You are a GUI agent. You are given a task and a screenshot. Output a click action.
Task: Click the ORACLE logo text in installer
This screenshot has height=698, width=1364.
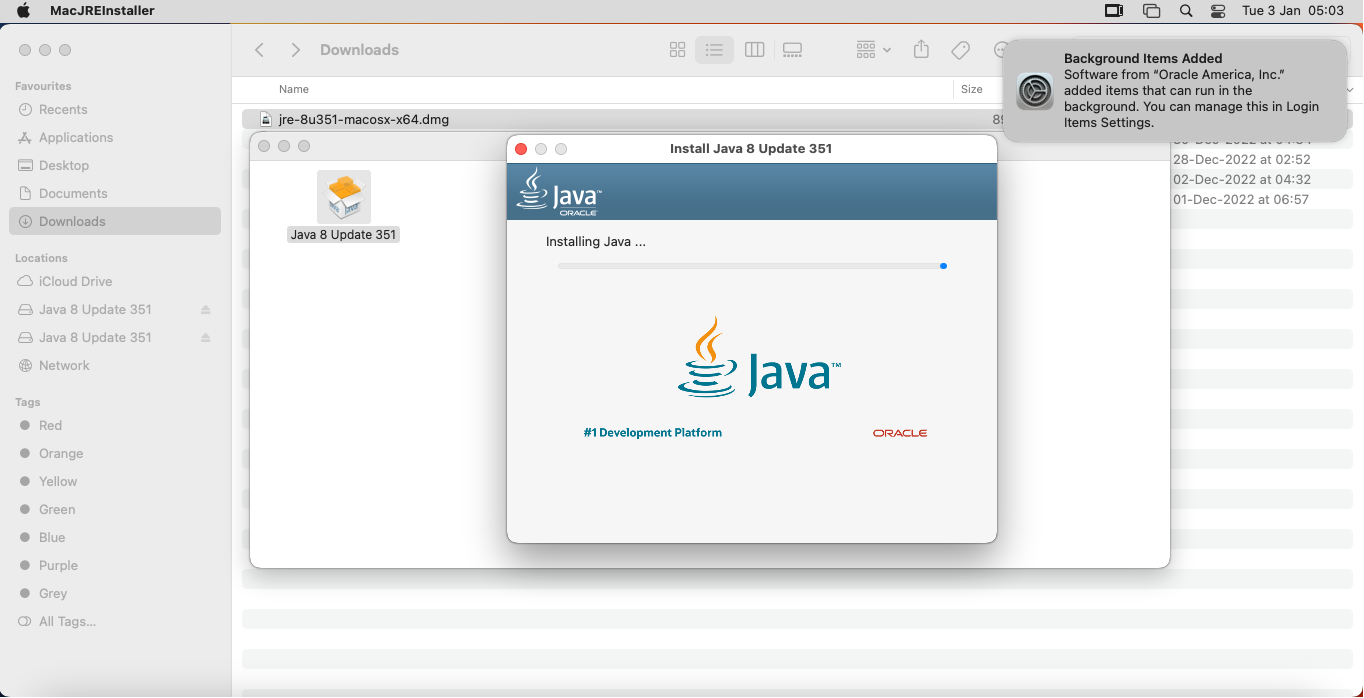(900, 433)
